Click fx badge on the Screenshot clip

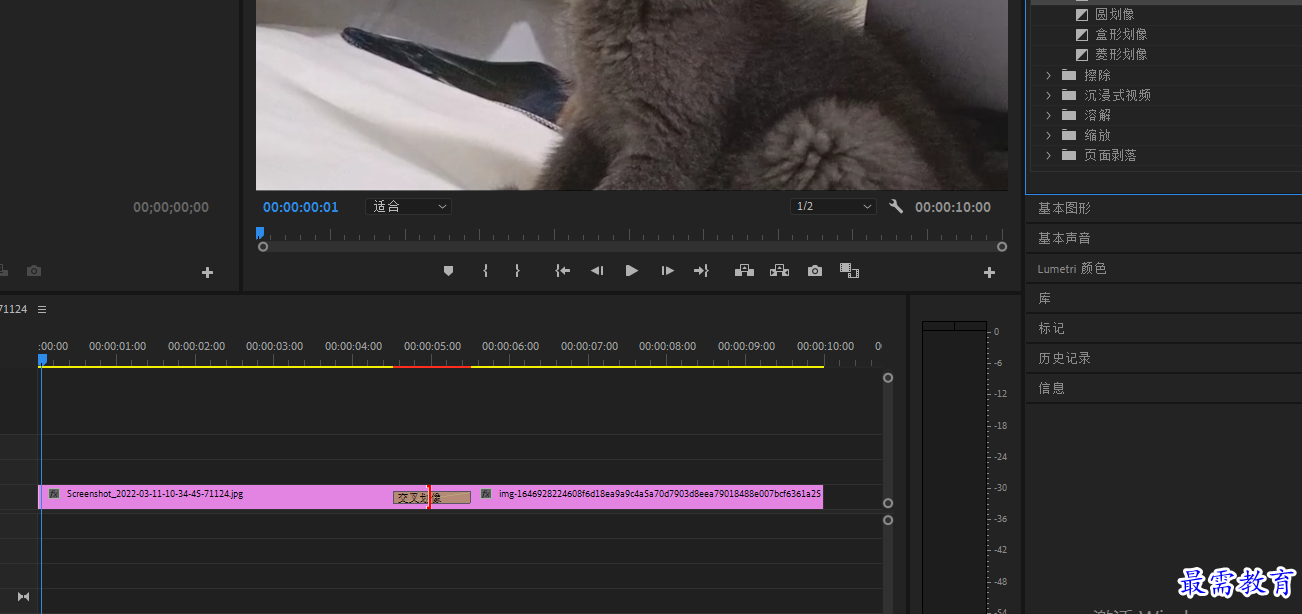click(x=54, y=494)
